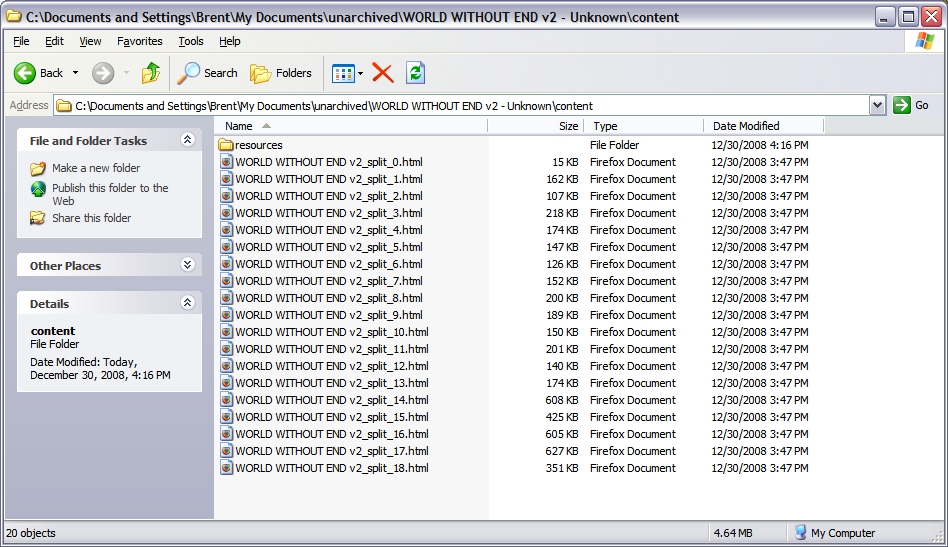
Task: Click the Forward arrow icon
Action: 103,73
